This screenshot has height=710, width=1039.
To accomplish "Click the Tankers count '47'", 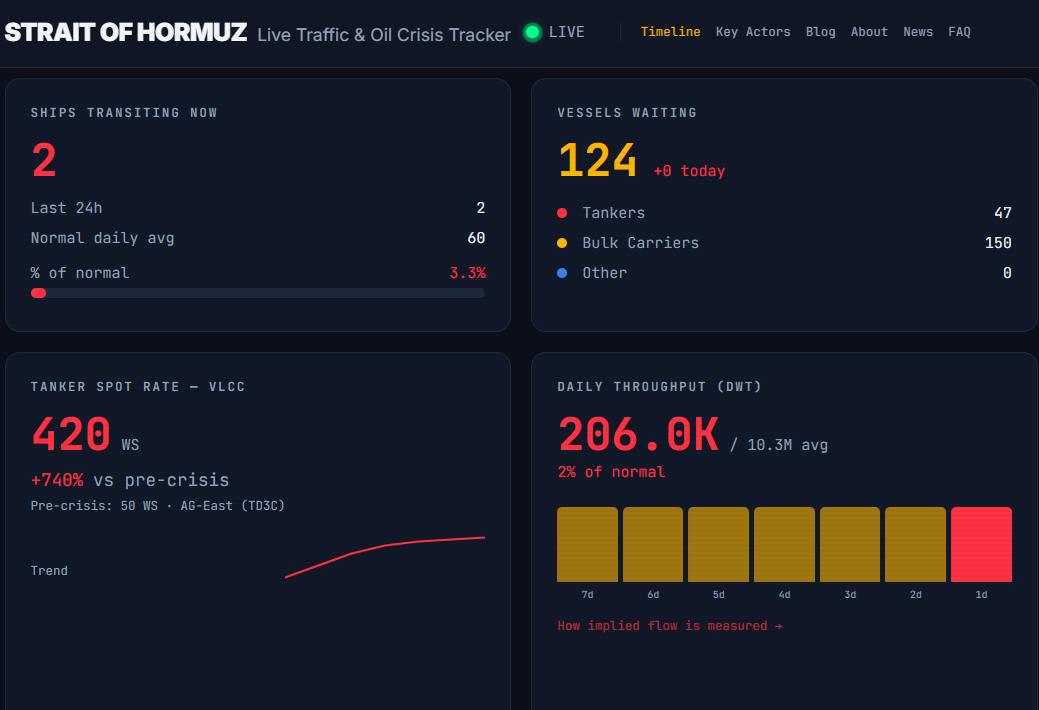I will point(1003,213).
